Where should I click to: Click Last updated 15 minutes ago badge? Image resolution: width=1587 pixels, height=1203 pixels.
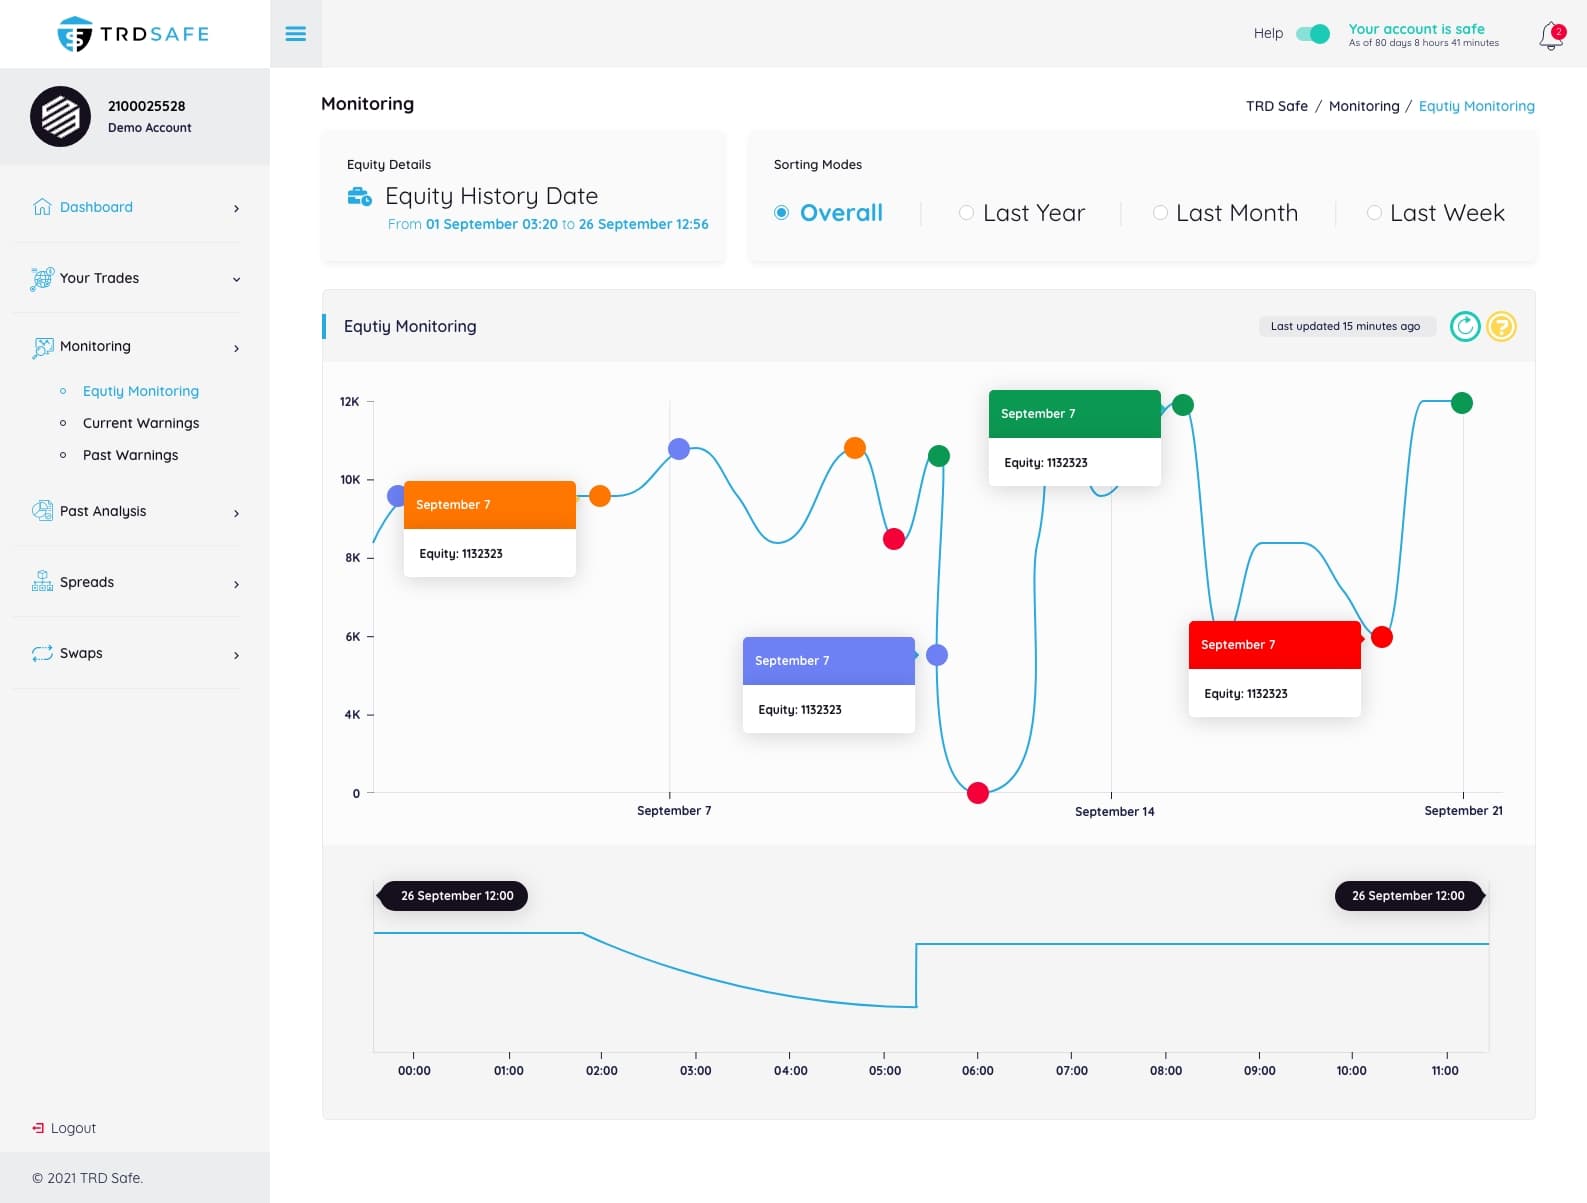click(x=1346, y=326)
